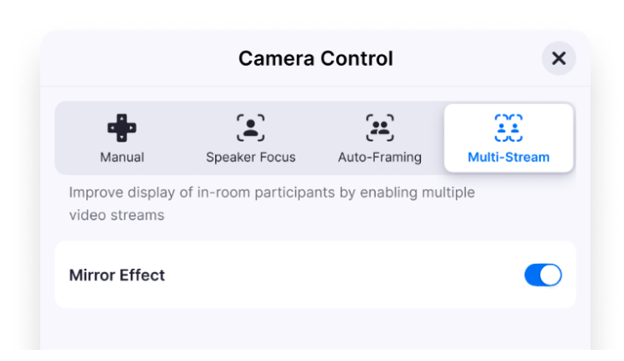Screen dimensions: 624x361
Task: Disable the Mirror Effect switch
Action: (543, 275)
